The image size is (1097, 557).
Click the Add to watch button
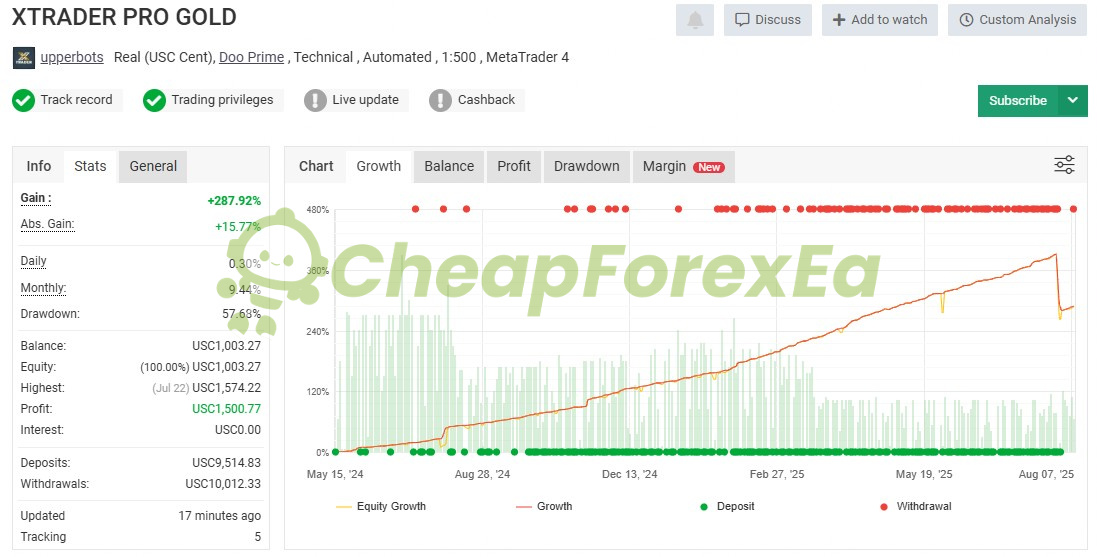tap(880, 20)
